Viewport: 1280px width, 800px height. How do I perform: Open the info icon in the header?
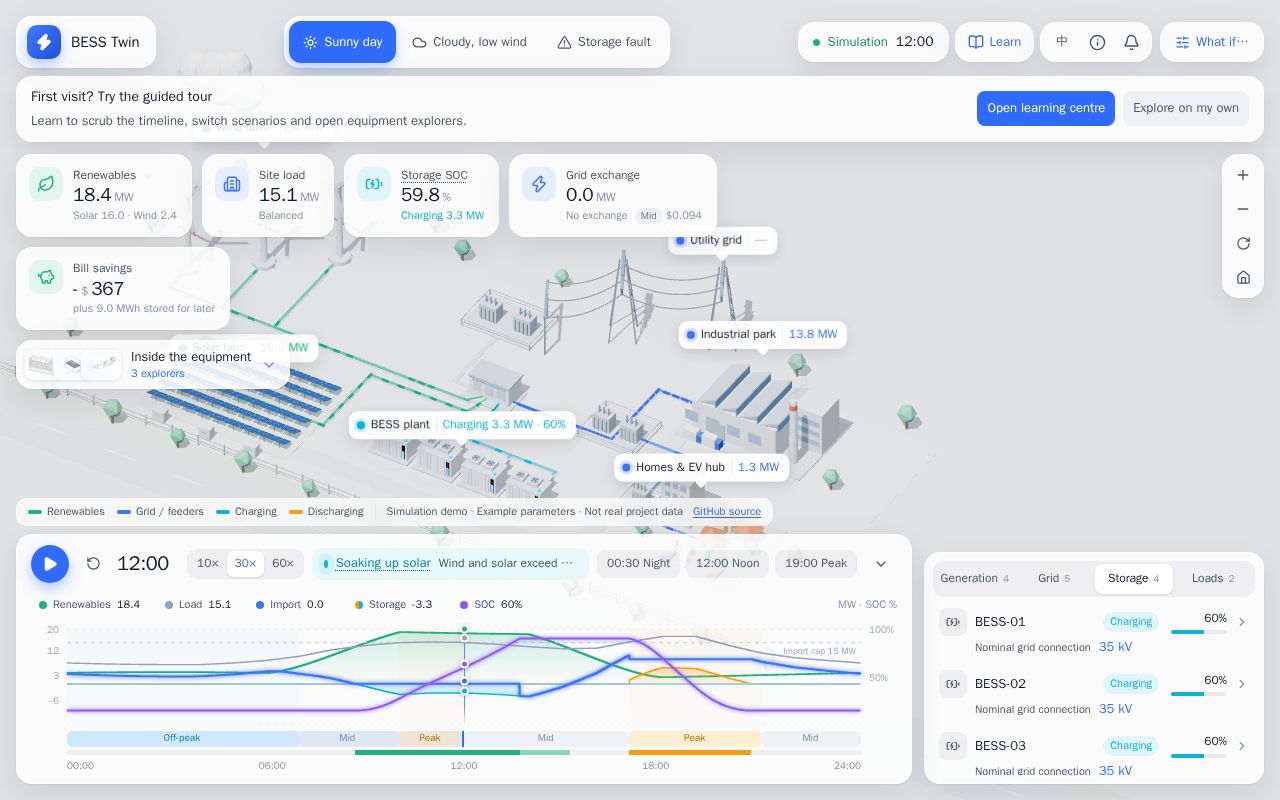click(1097, 42)
